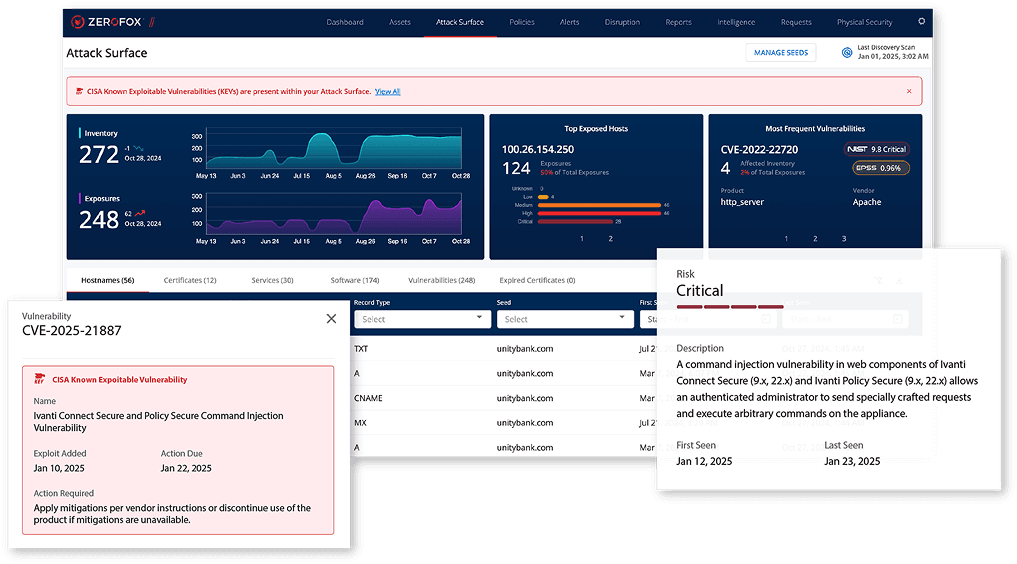Click the CVE-2022-22720 vulnerability title
This screenshot has width=1017, height=564.
[x=760, y=149]
